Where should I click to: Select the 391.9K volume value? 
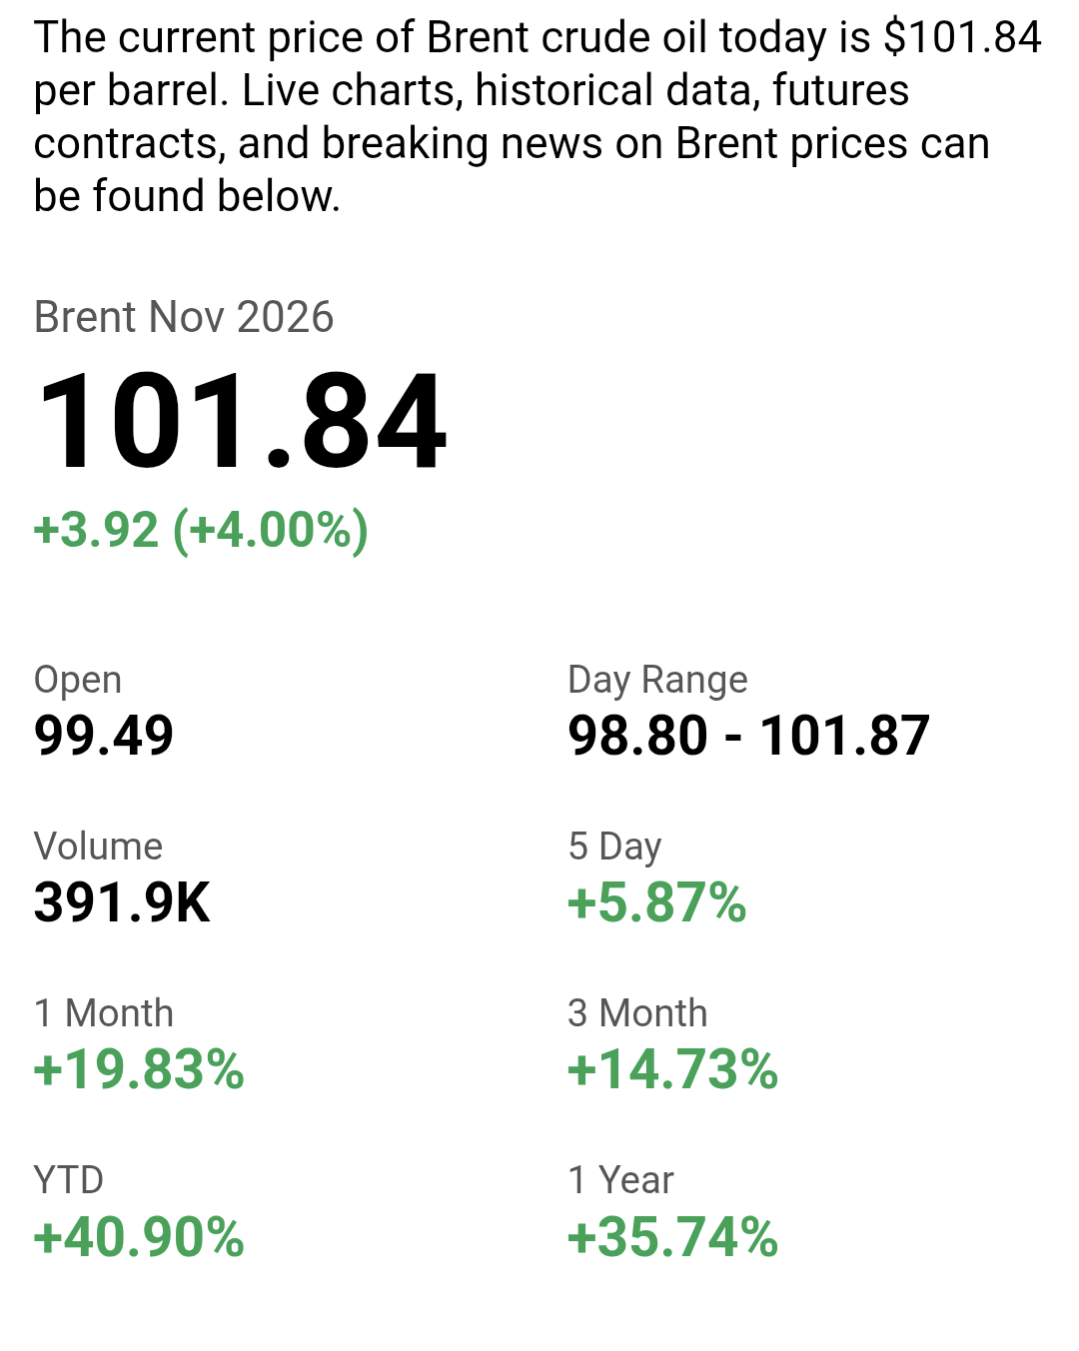[122, 903]
